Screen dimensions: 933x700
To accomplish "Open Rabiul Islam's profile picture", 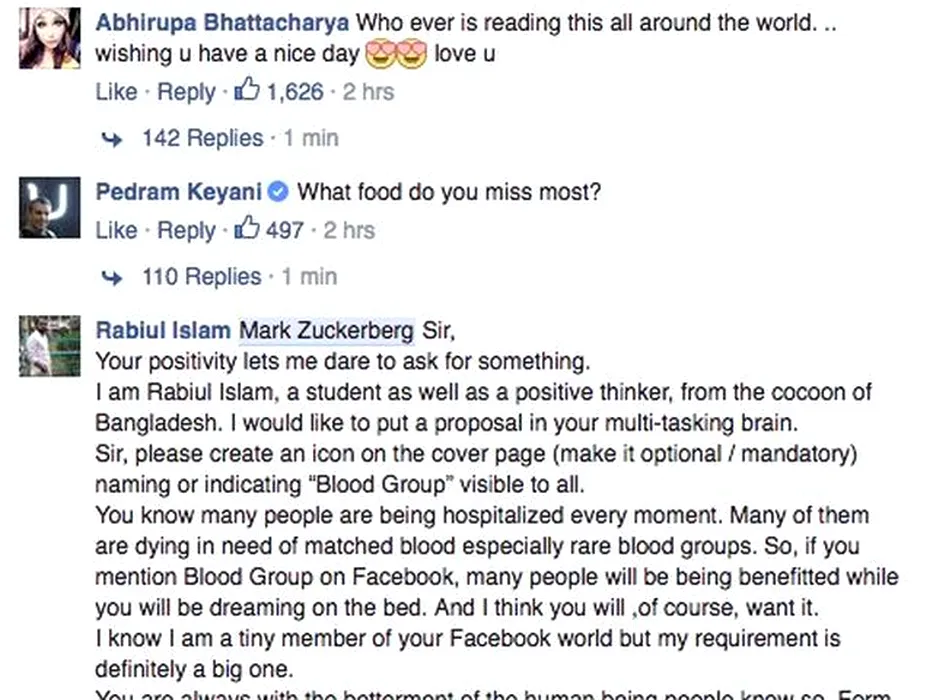I will 50,346.
